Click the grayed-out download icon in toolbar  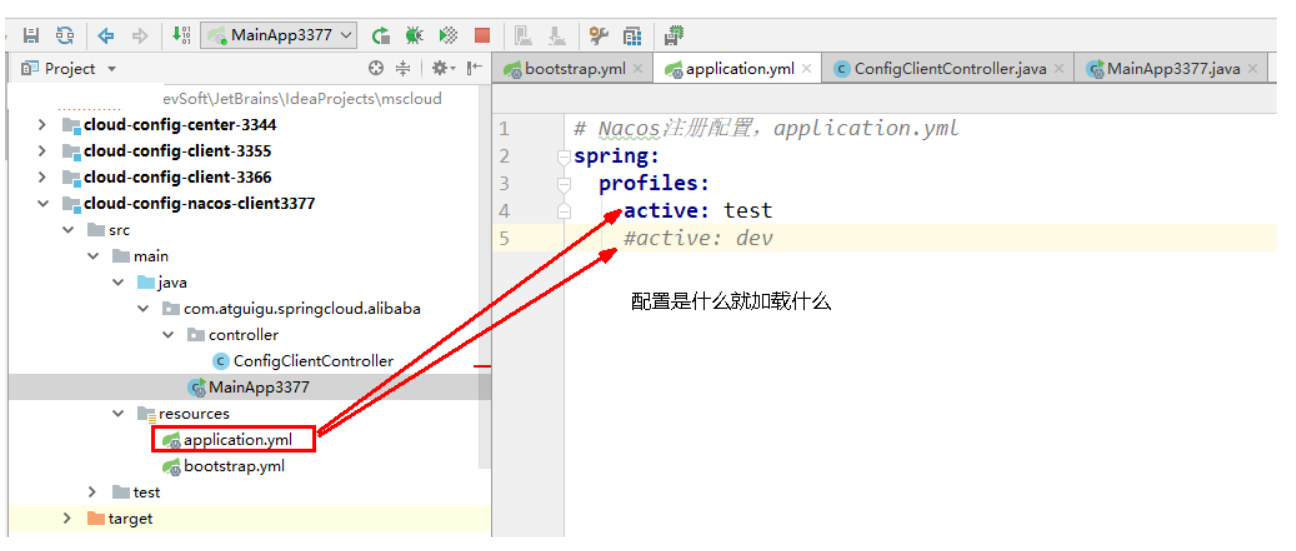pos(557,36)
